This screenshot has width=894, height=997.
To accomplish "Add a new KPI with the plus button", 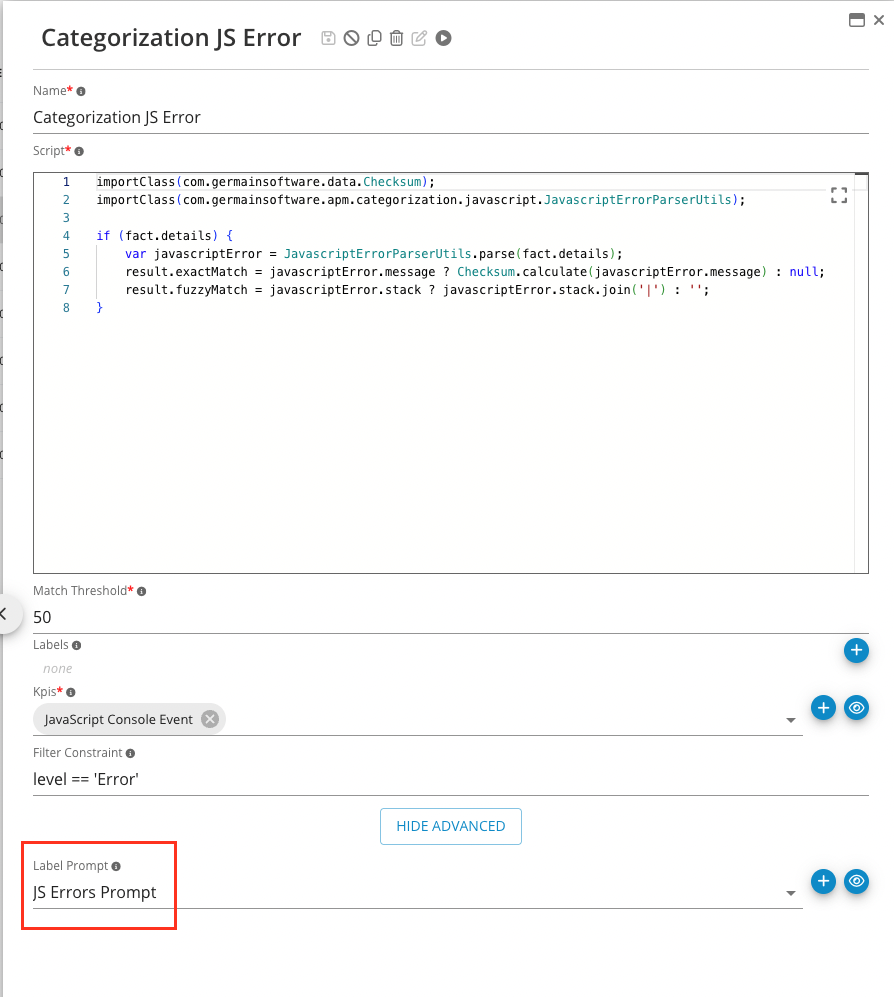I will (x=823, y=708).
